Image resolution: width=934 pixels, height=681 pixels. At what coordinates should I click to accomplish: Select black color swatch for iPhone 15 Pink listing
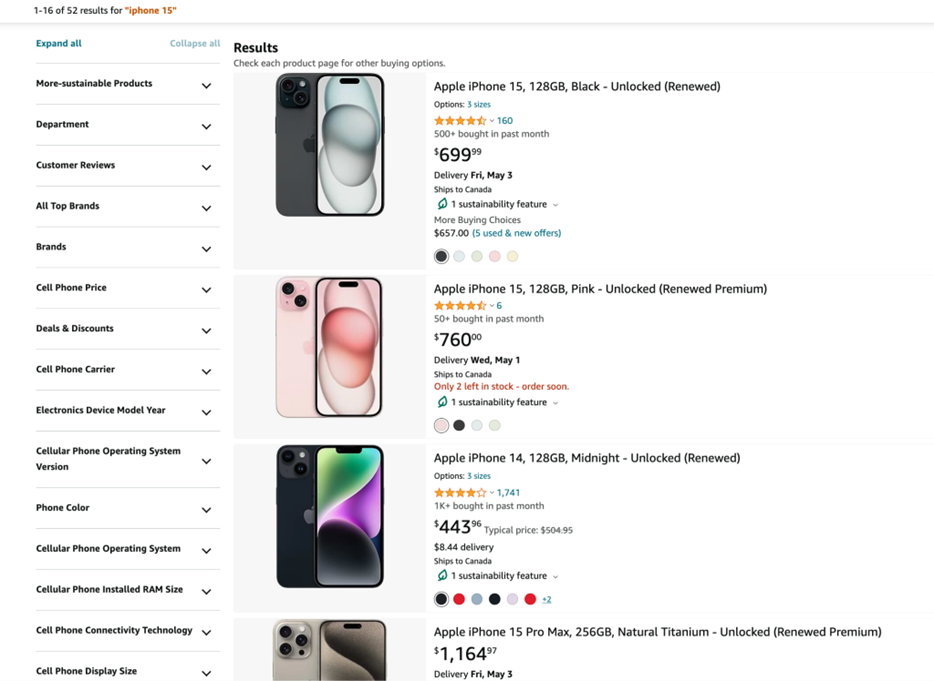[459, 425]
